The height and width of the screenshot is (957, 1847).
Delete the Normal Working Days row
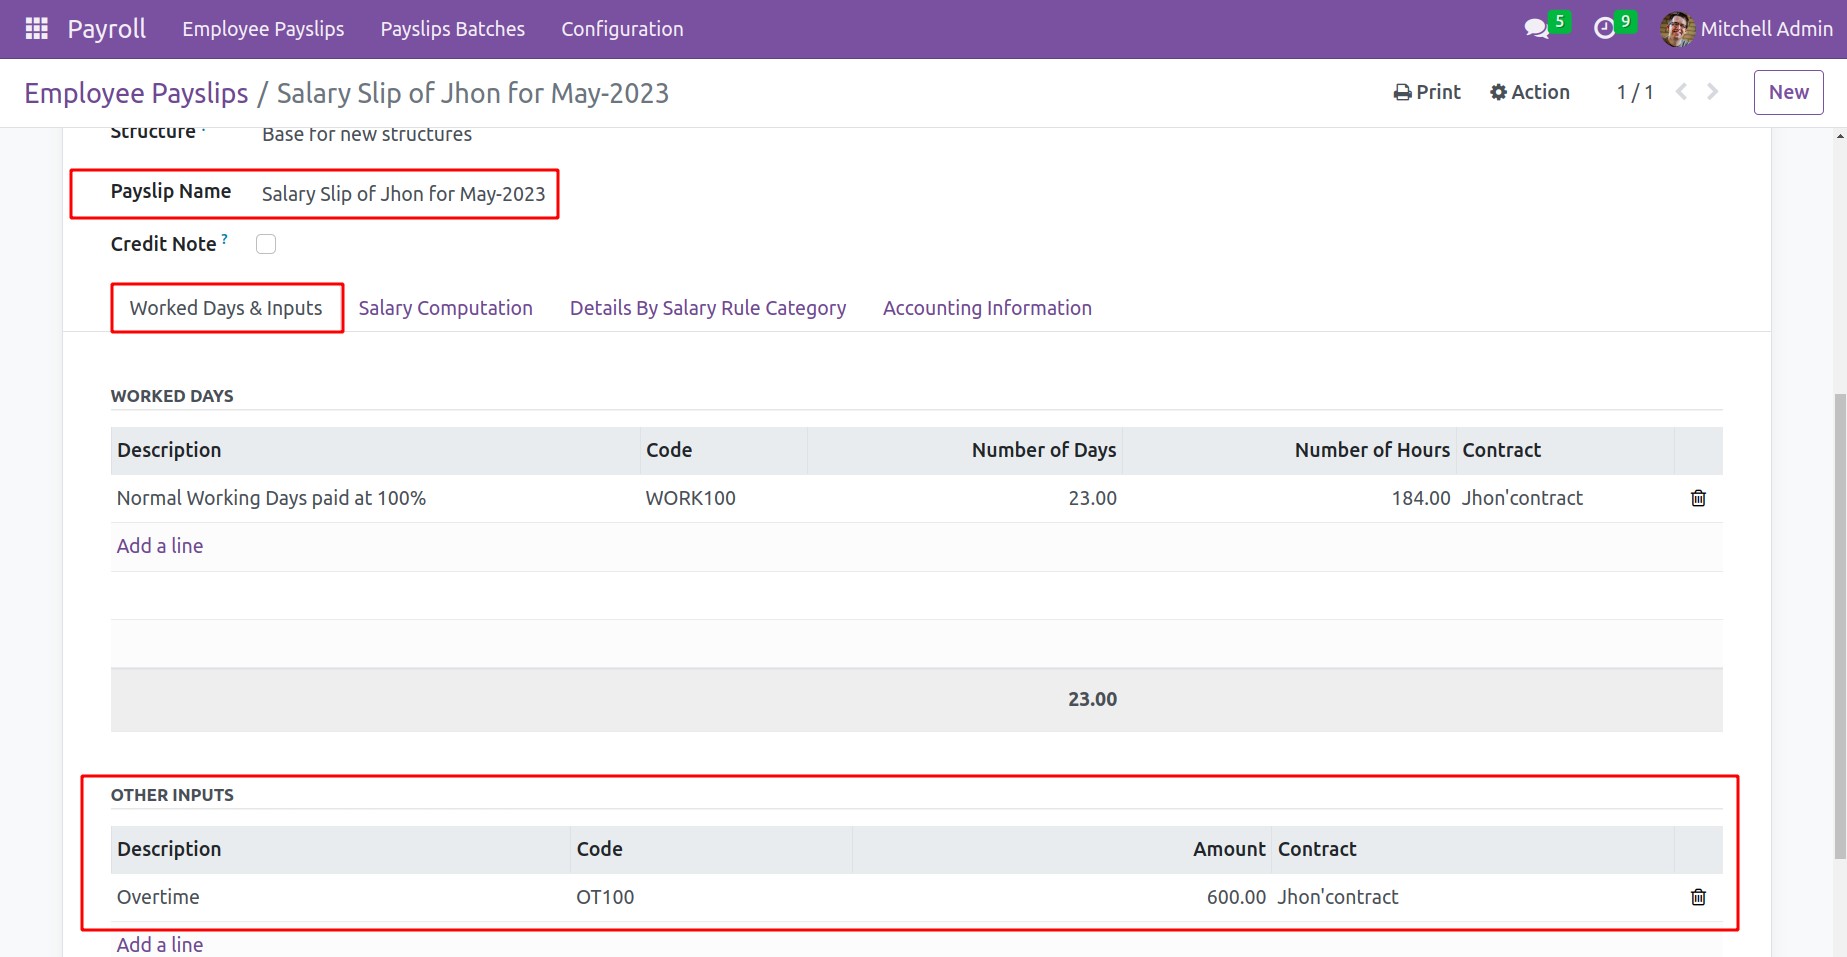(x=1697, y=498)
